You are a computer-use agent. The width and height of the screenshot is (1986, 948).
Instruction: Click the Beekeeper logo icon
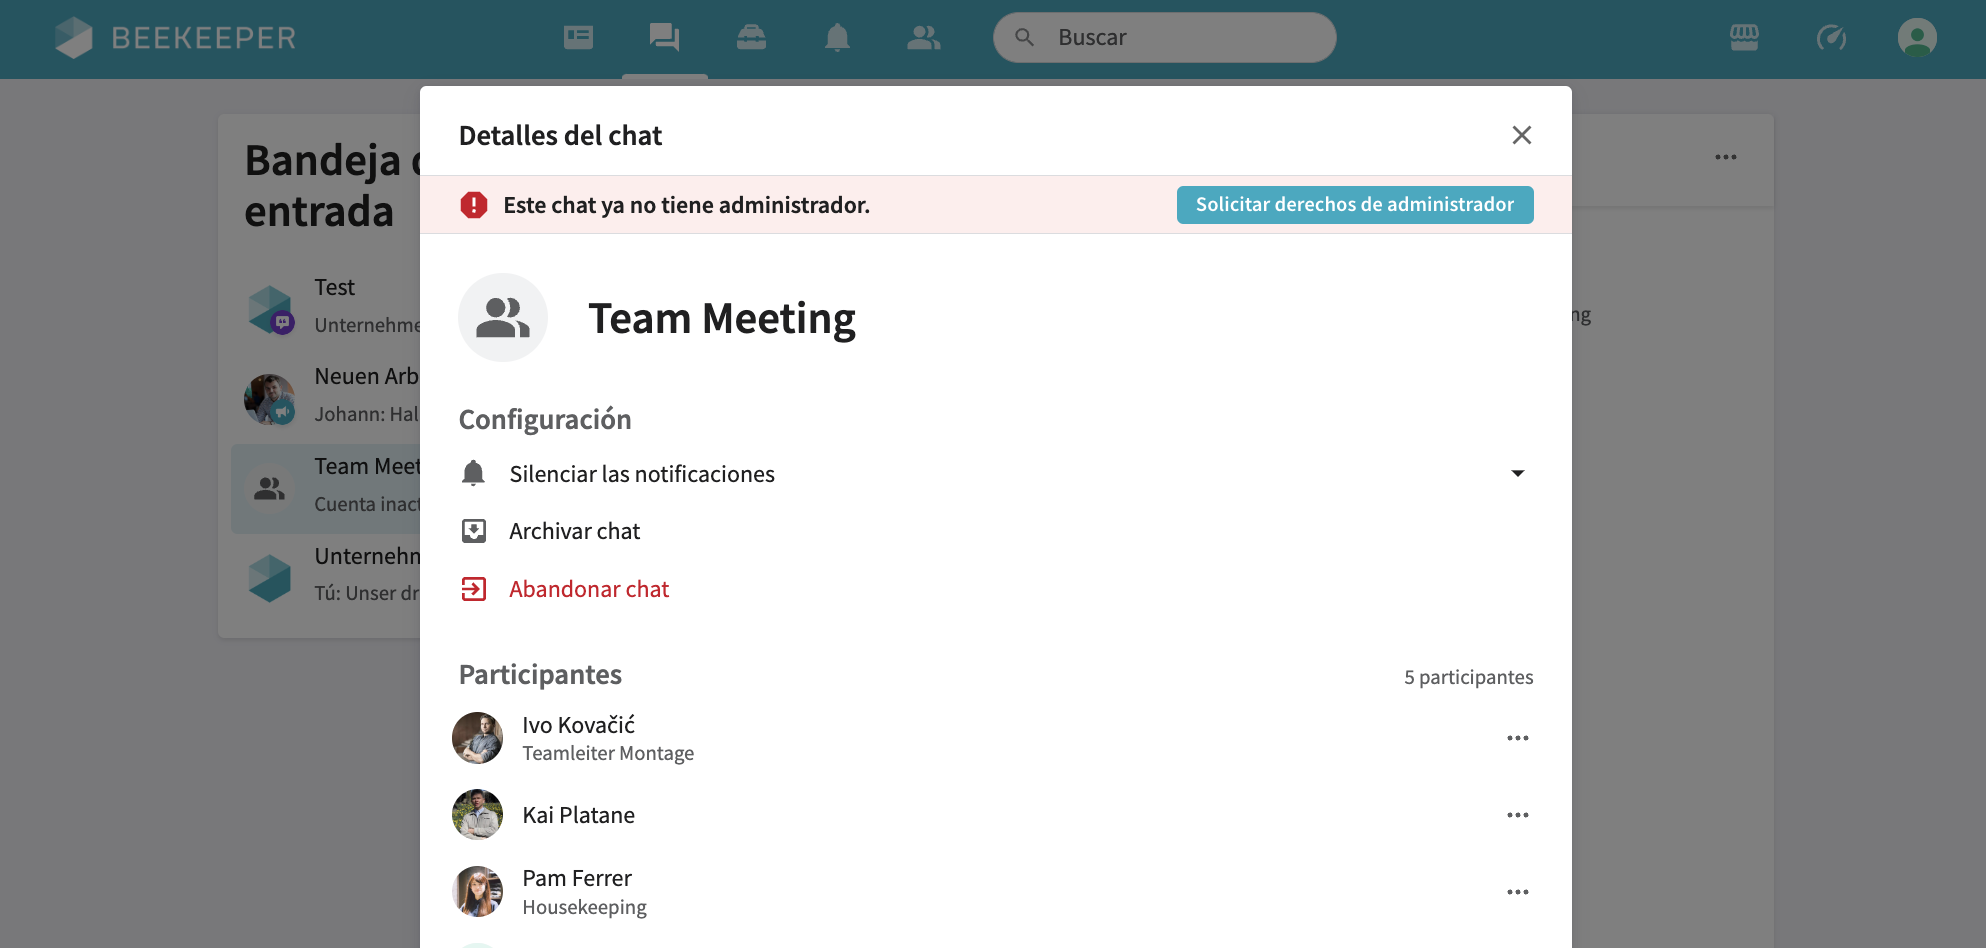tap(73, 37)
